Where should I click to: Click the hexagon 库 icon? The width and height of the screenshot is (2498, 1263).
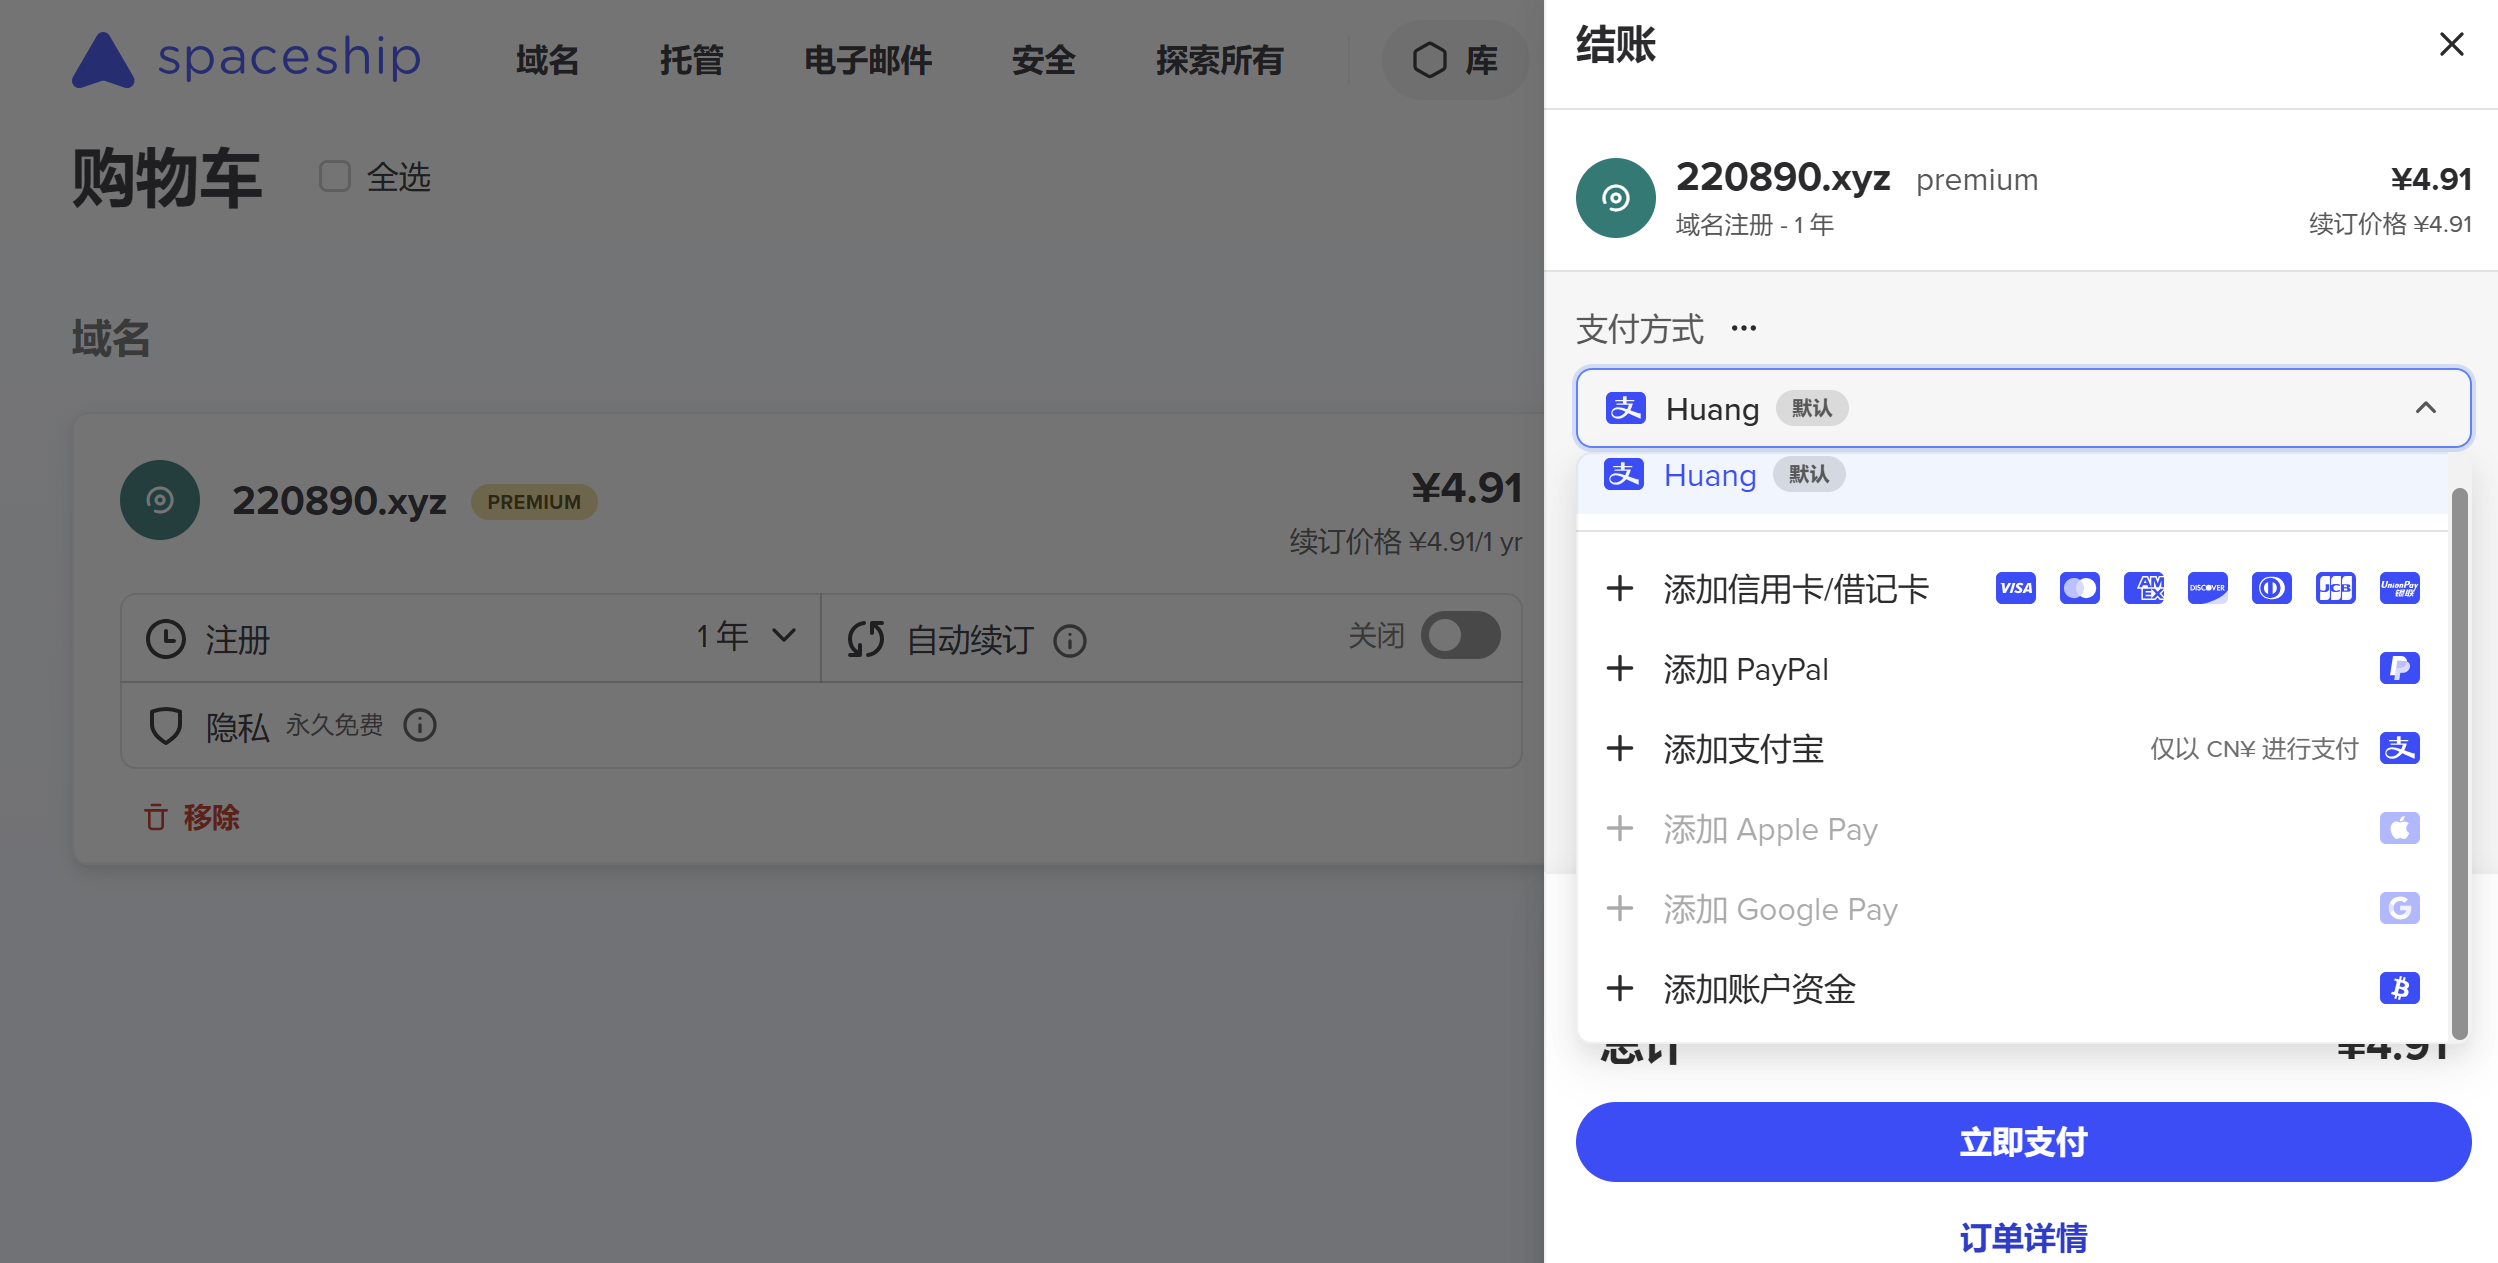point(1430,60)
